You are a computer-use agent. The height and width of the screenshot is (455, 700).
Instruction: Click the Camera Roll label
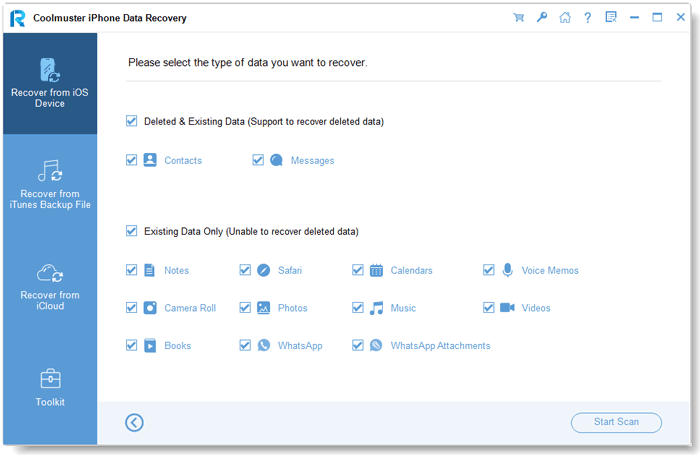click(190, 308)
